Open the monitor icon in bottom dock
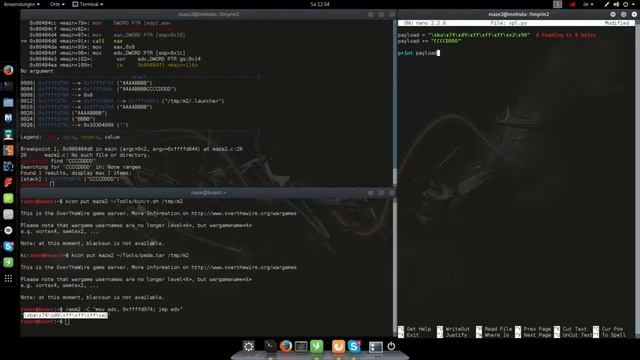Viewport: 640px width, 360px height. click(x=301, y=347)
